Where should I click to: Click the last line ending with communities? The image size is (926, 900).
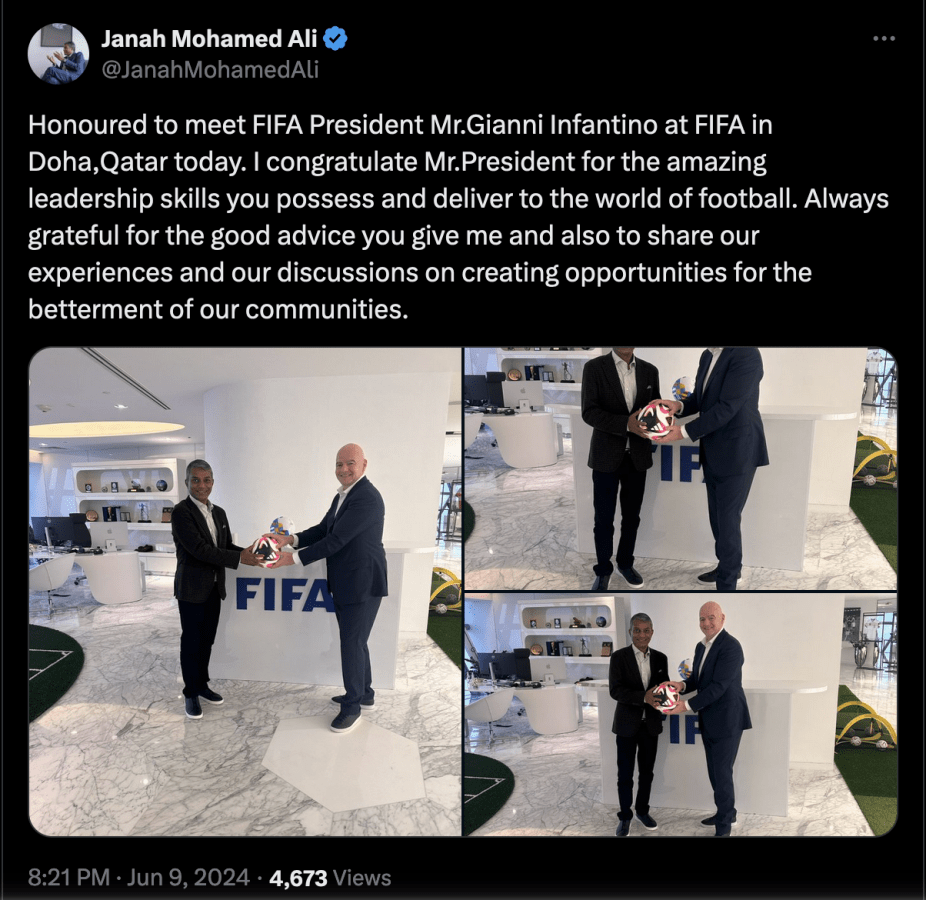click(218, 309)
